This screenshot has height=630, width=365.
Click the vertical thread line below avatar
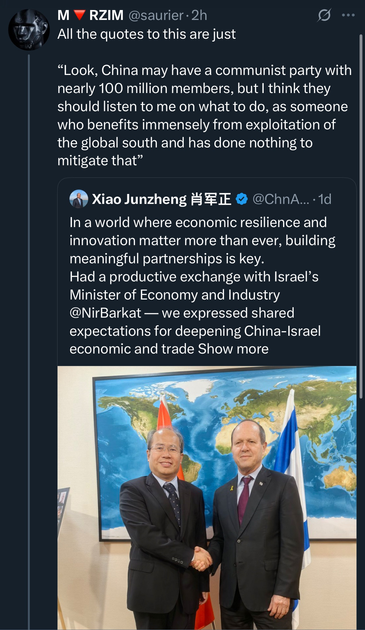(29, 342)
